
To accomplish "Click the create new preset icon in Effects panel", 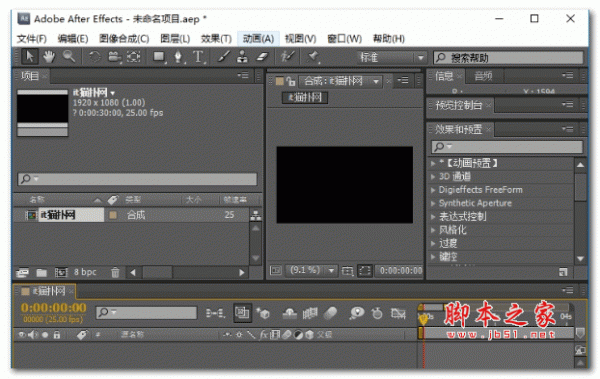I will (x=563, y=272).
